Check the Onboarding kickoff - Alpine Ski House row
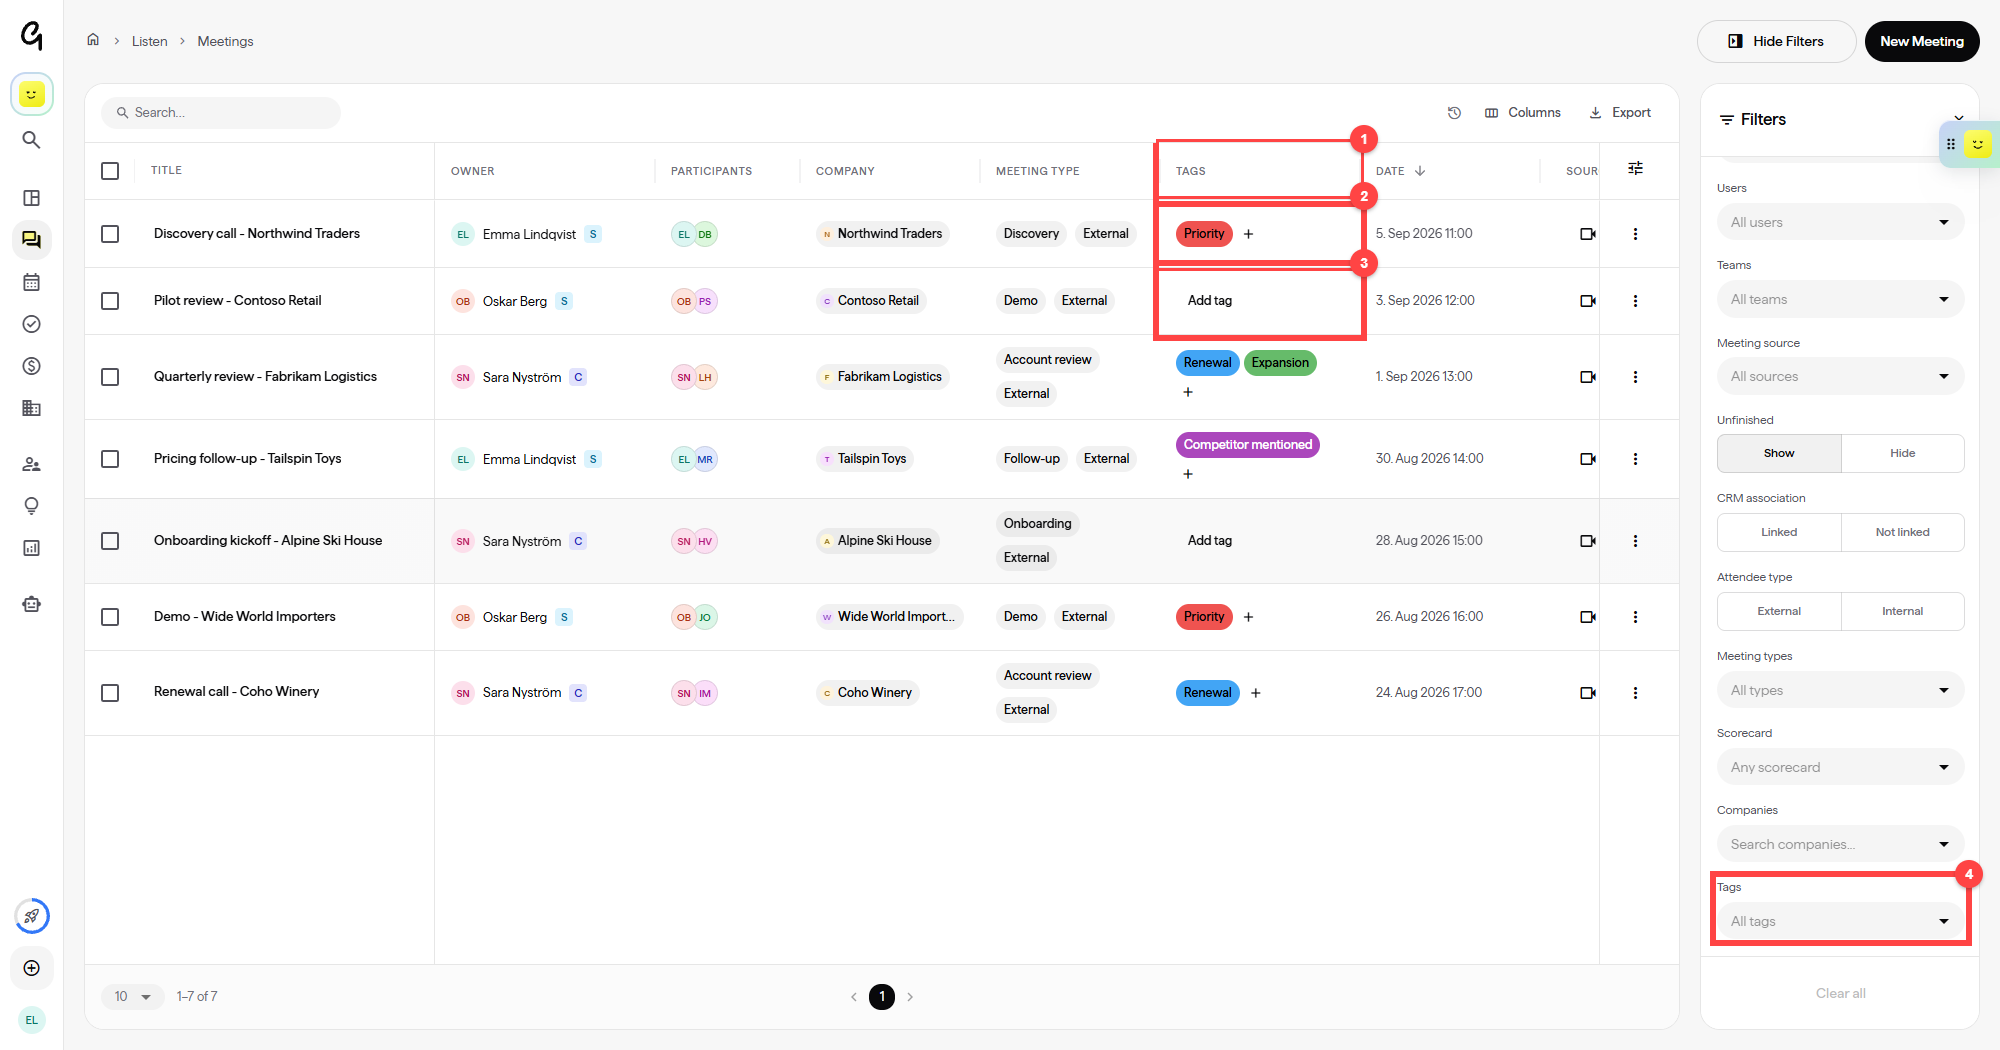The height and width of the screenshot is (1050, 2000). [x=110, y=541]
